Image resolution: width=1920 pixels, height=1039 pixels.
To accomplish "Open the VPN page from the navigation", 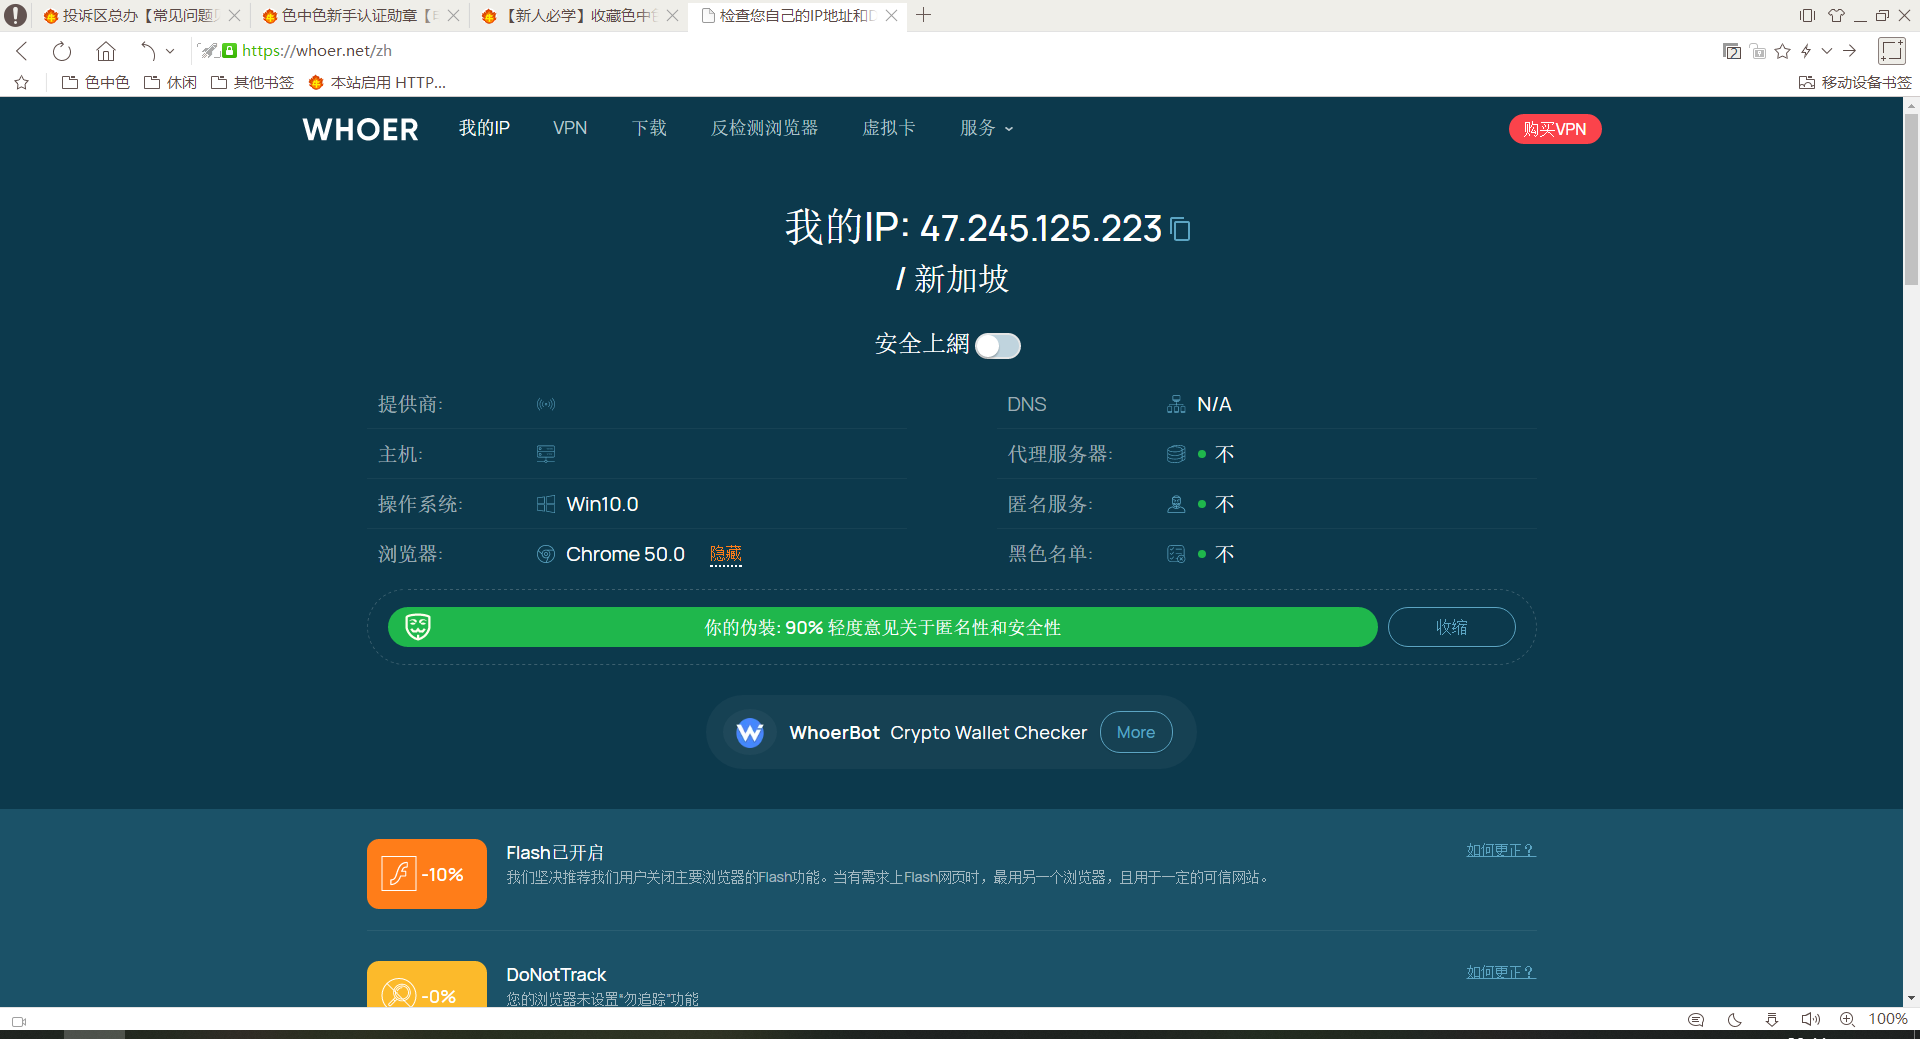I will point(570,128).
